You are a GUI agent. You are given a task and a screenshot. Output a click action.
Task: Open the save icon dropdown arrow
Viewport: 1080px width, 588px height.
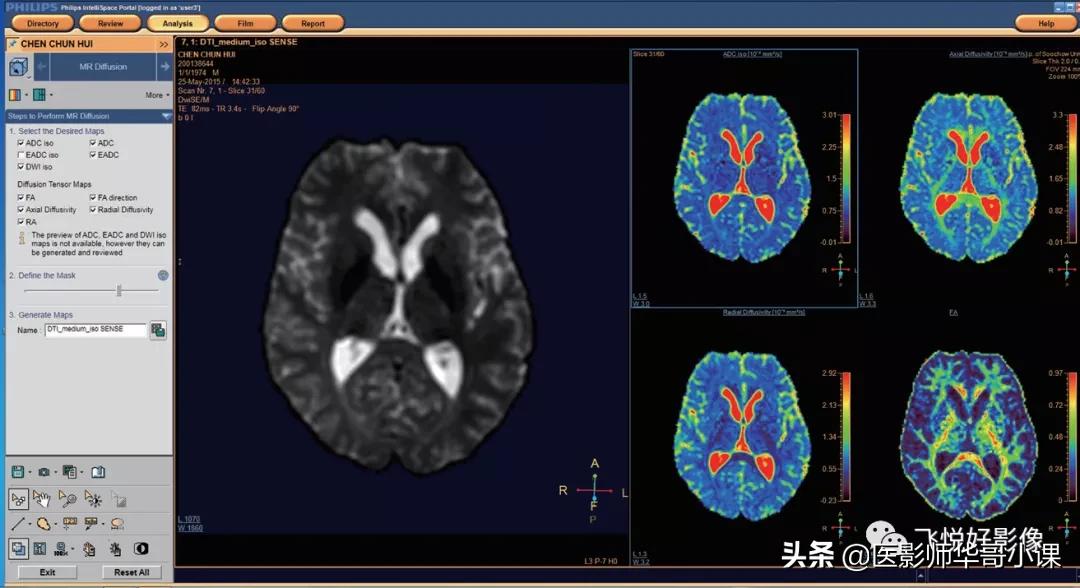30,472
